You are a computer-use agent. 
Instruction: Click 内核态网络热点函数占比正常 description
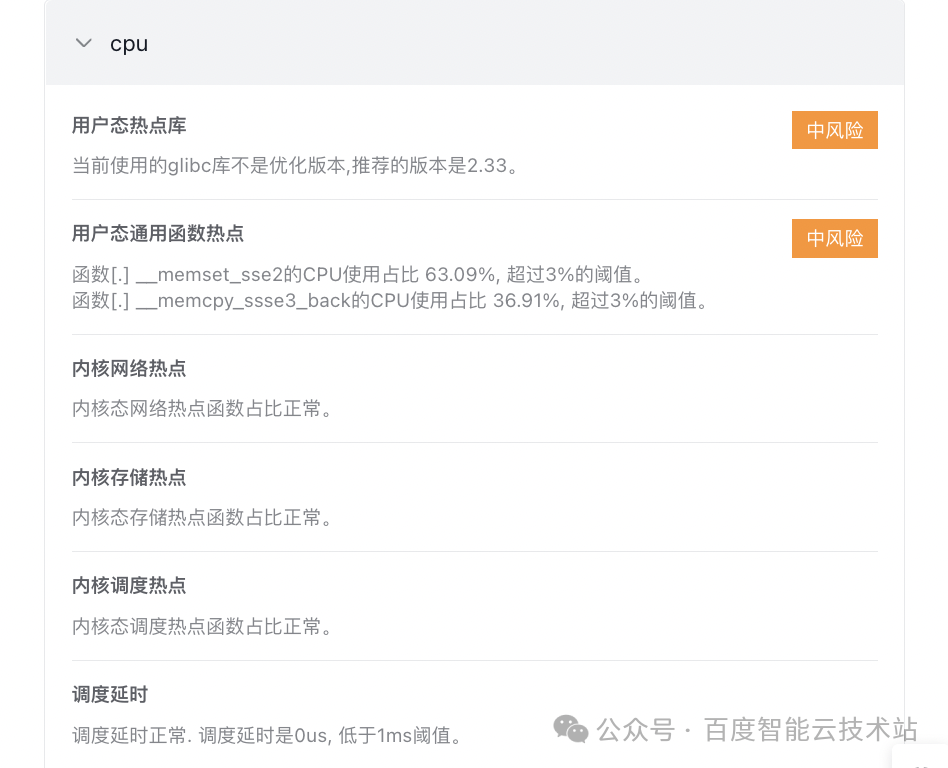202,409
